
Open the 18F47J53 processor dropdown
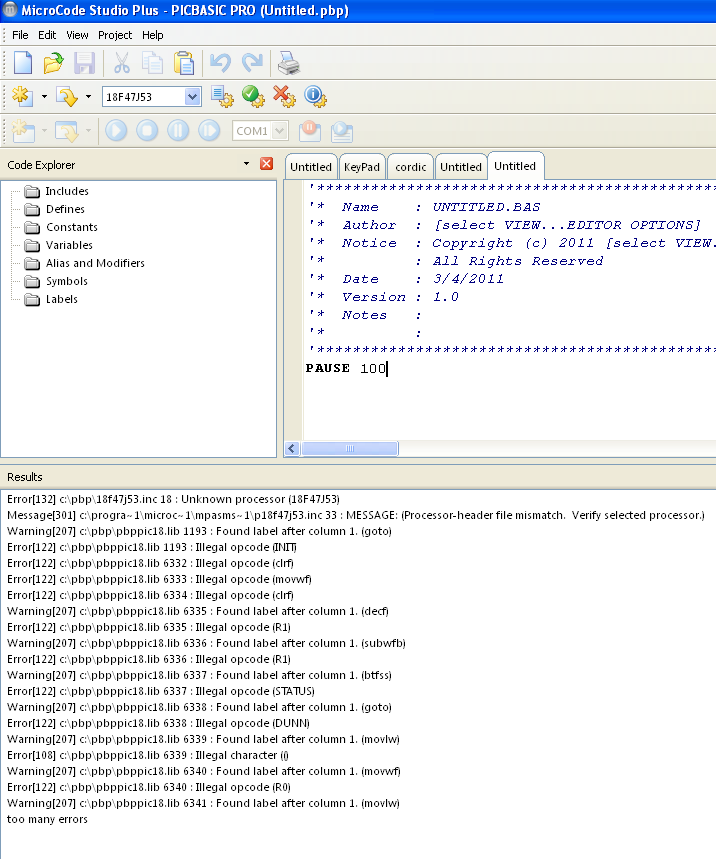(193, 97)
